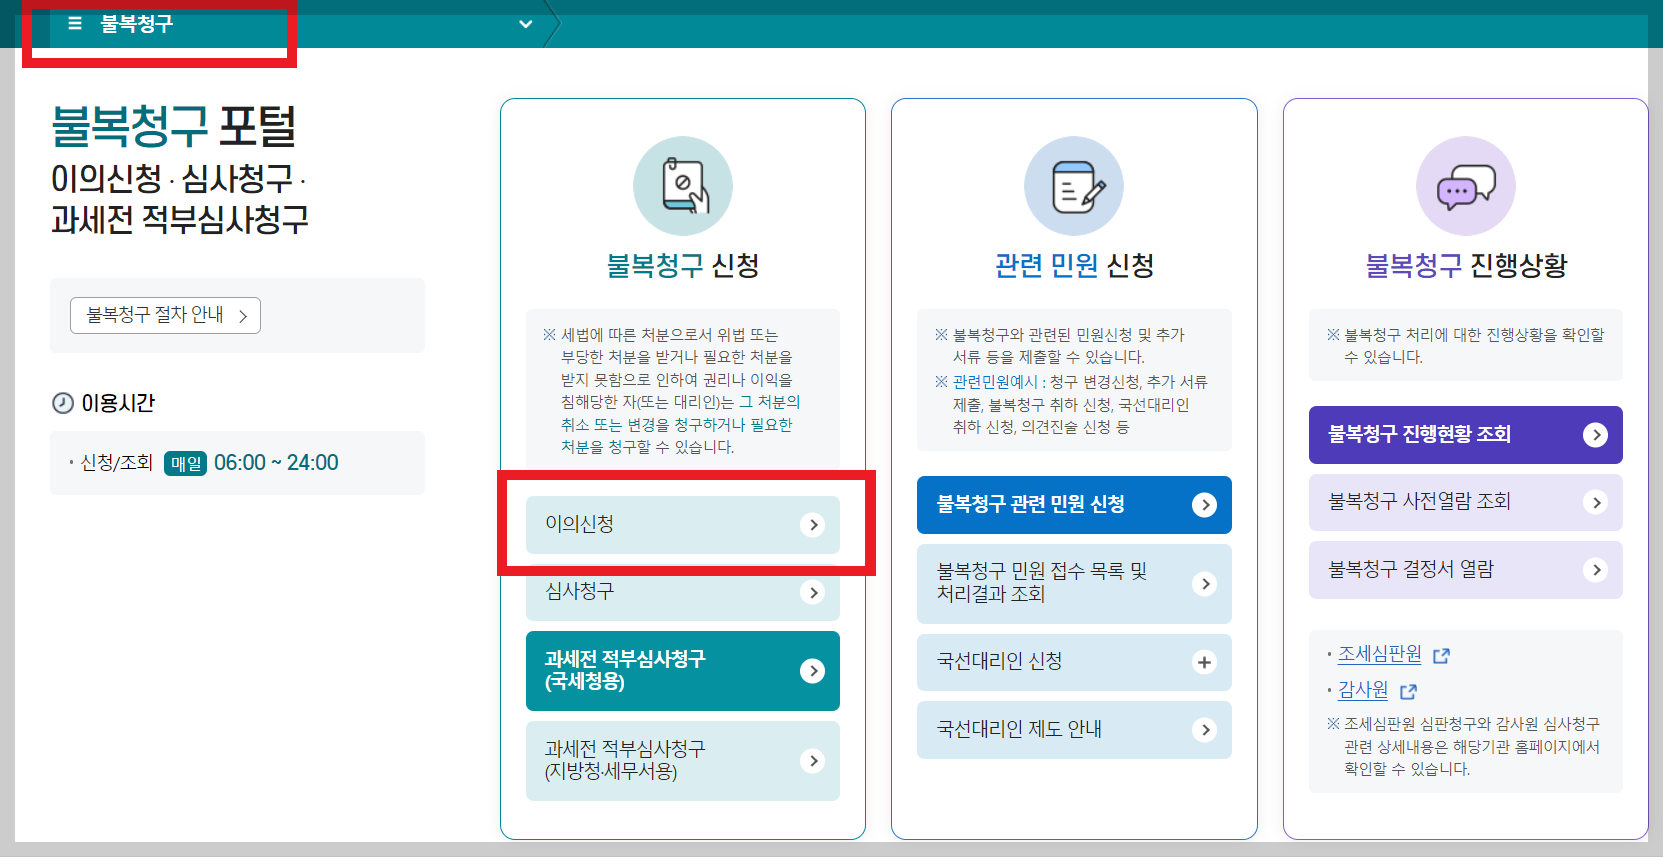
Task: Click arrow icon on 불복청구 관련 민원 신청
Action: click(1205, 505)
